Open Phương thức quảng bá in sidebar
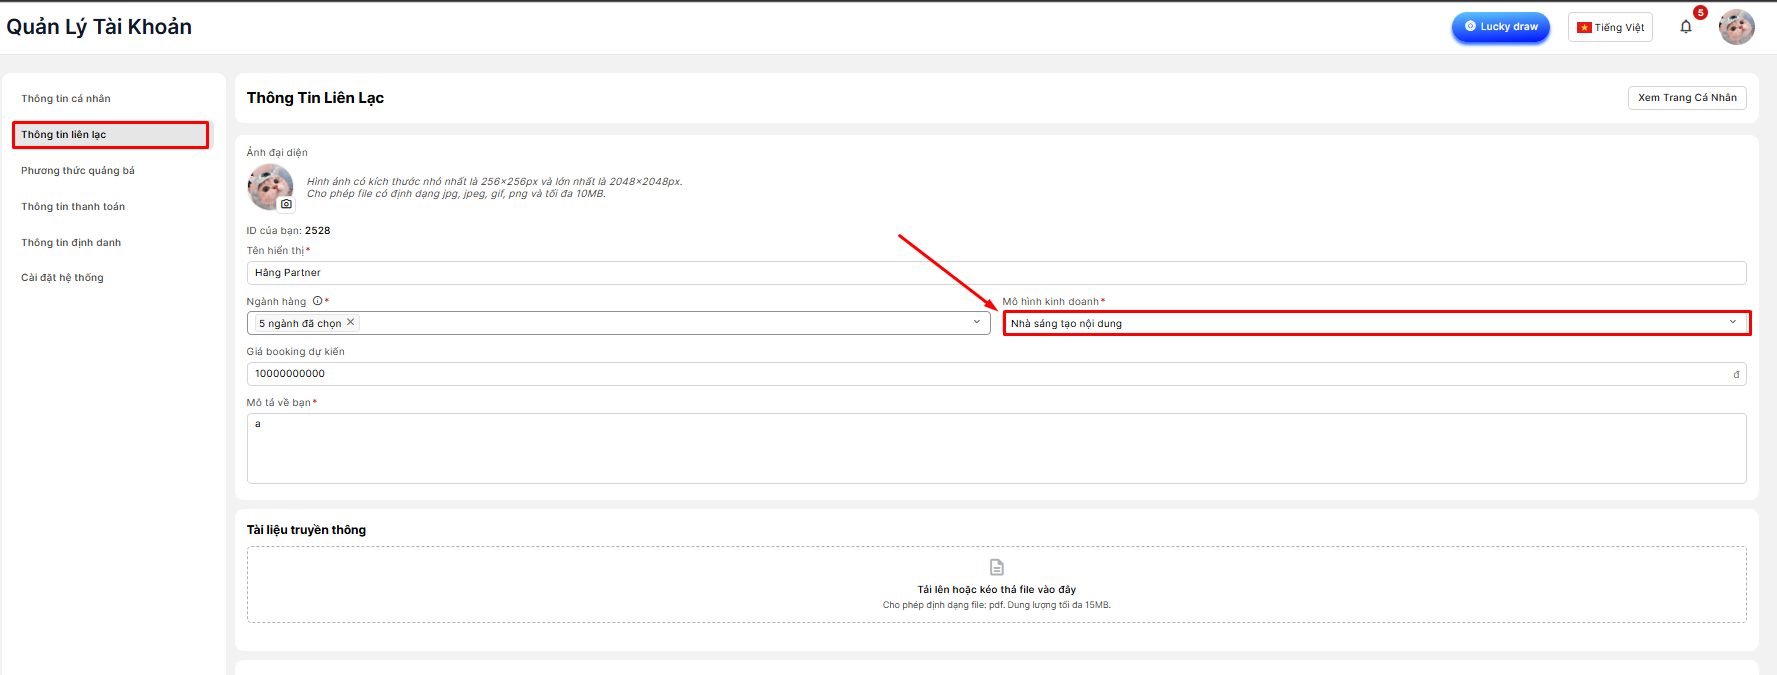1777x675 pixels. pyautogui.click(x=78, y=171)
